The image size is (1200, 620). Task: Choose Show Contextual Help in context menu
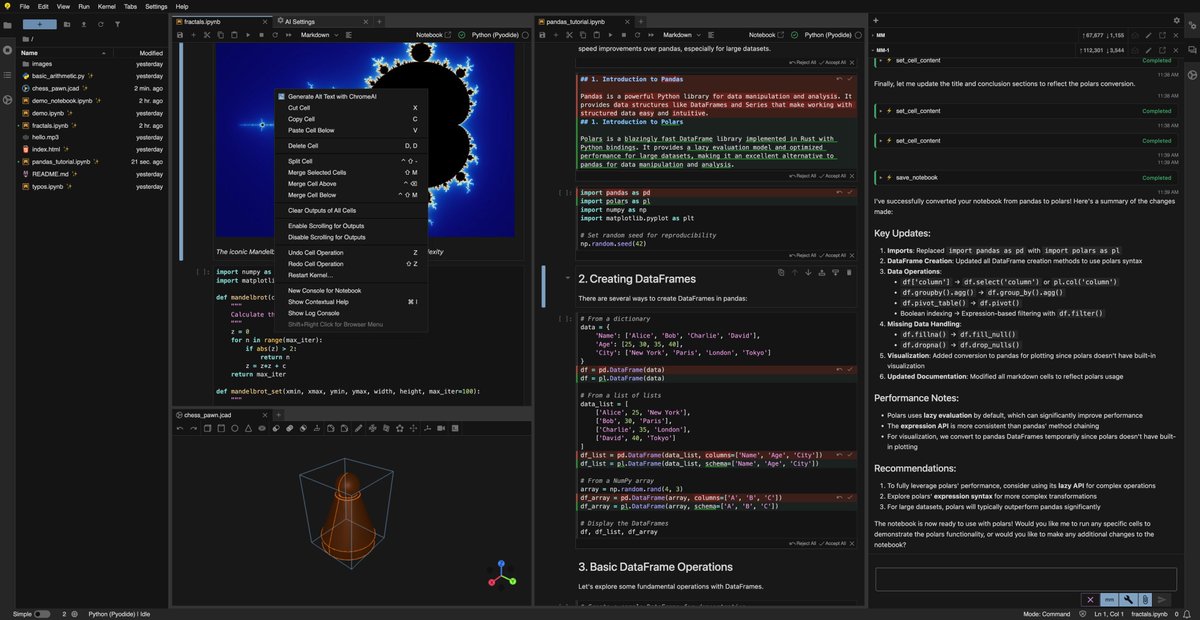point(350,301)
